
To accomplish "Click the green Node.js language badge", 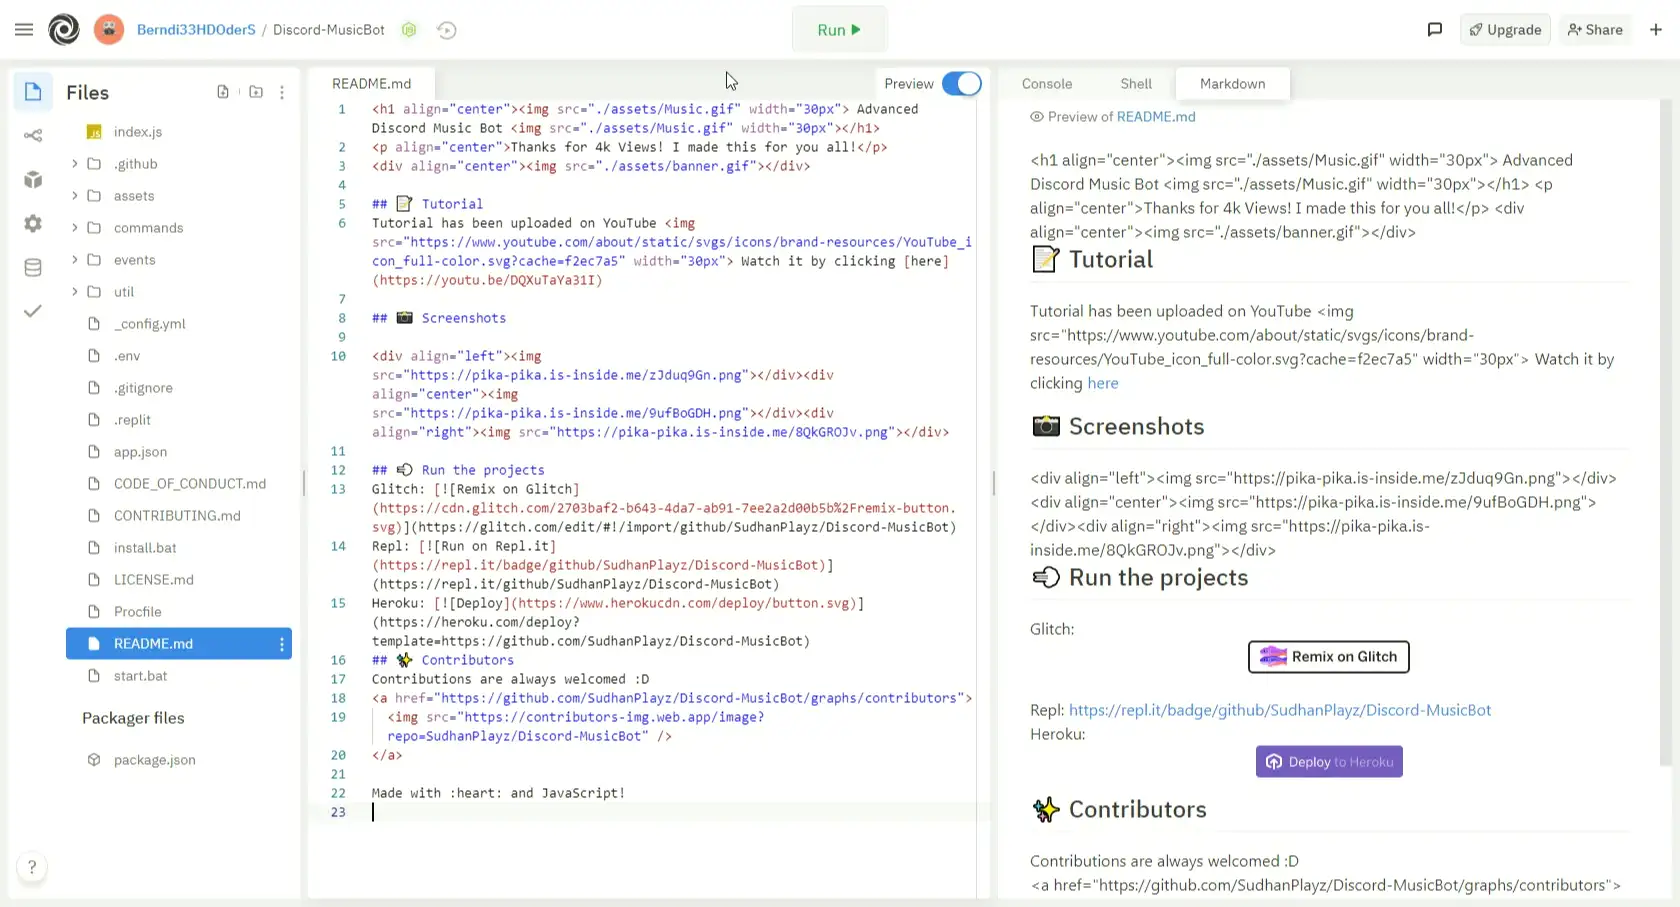I will 409,30.
